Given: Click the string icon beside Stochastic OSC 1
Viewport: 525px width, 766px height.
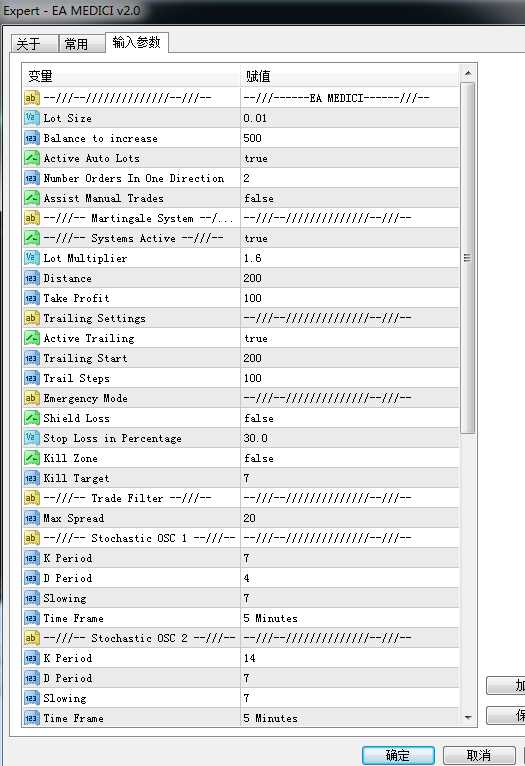Looking at the screenshot, I should 31,539.
